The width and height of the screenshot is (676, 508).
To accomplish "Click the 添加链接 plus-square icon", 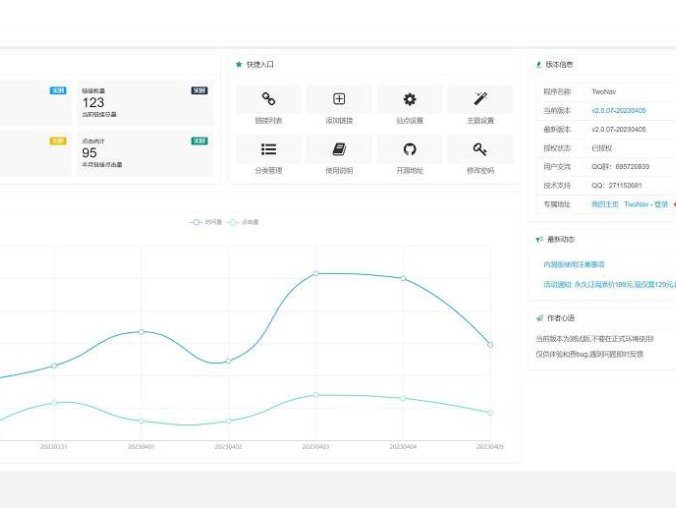I will pyautogui.click(x=339, y=99).
